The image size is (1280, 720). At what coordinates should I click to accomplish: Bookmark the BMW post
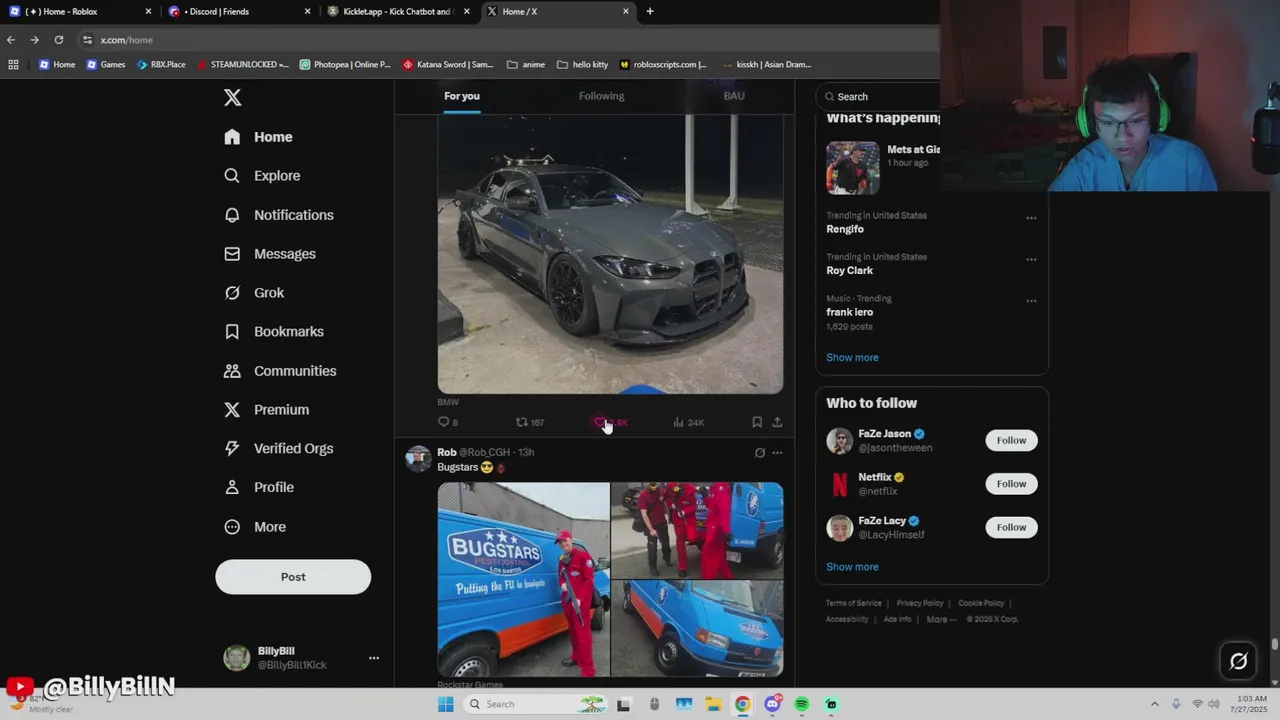pyautogui.click(x=757, y=422)
